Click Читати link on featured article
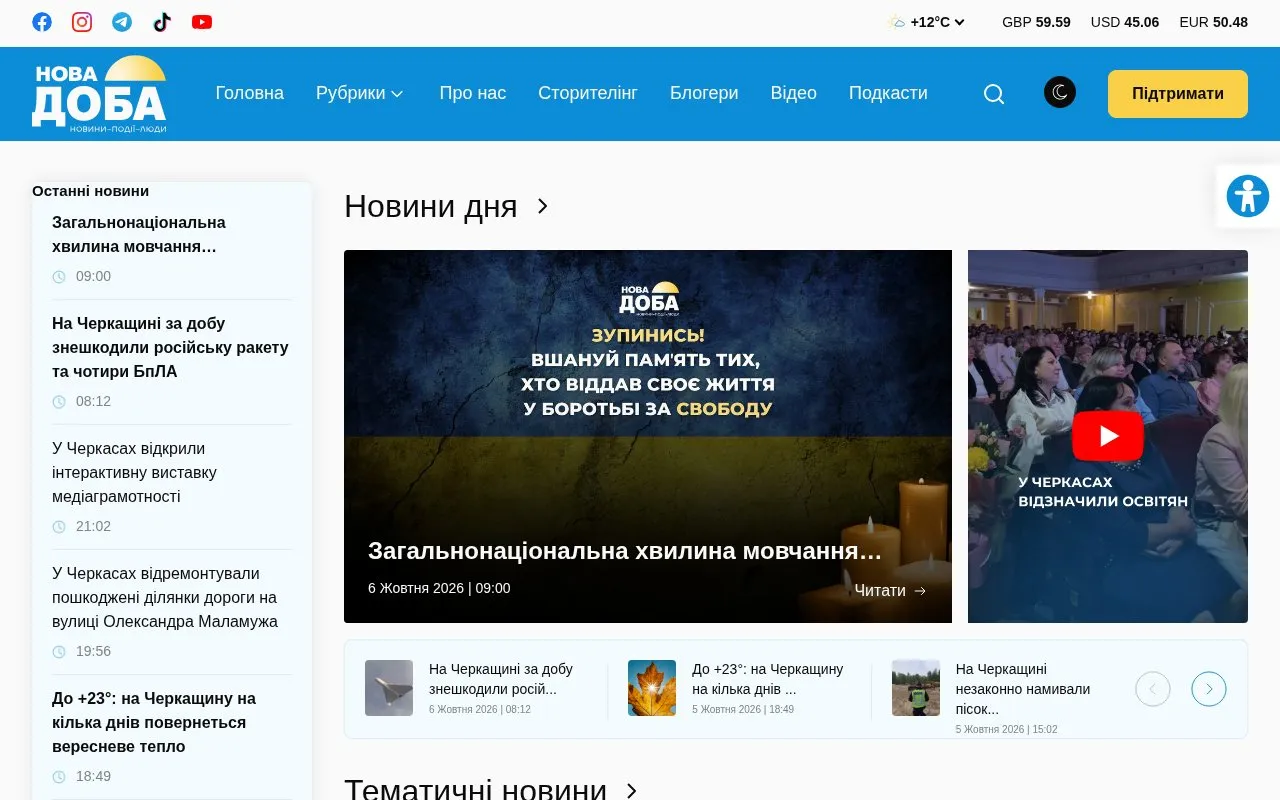1280x800 pixels. click(x=890, y=590)
